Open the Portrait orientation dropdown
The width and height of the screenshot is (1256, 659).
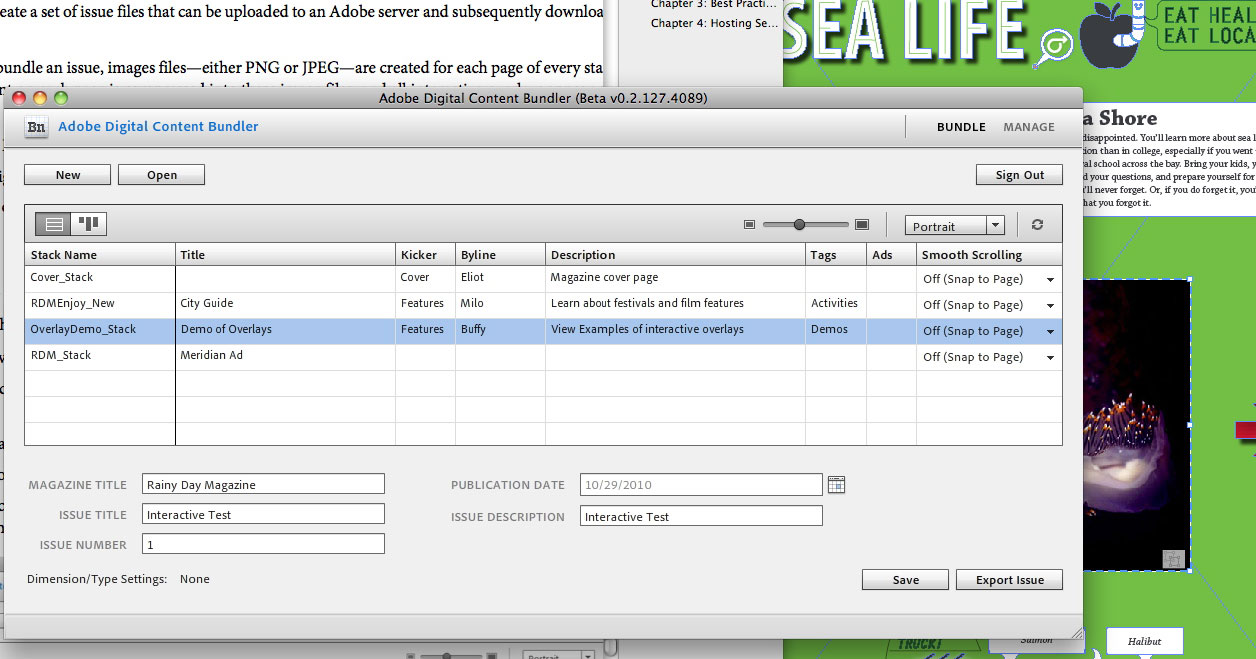954,226
